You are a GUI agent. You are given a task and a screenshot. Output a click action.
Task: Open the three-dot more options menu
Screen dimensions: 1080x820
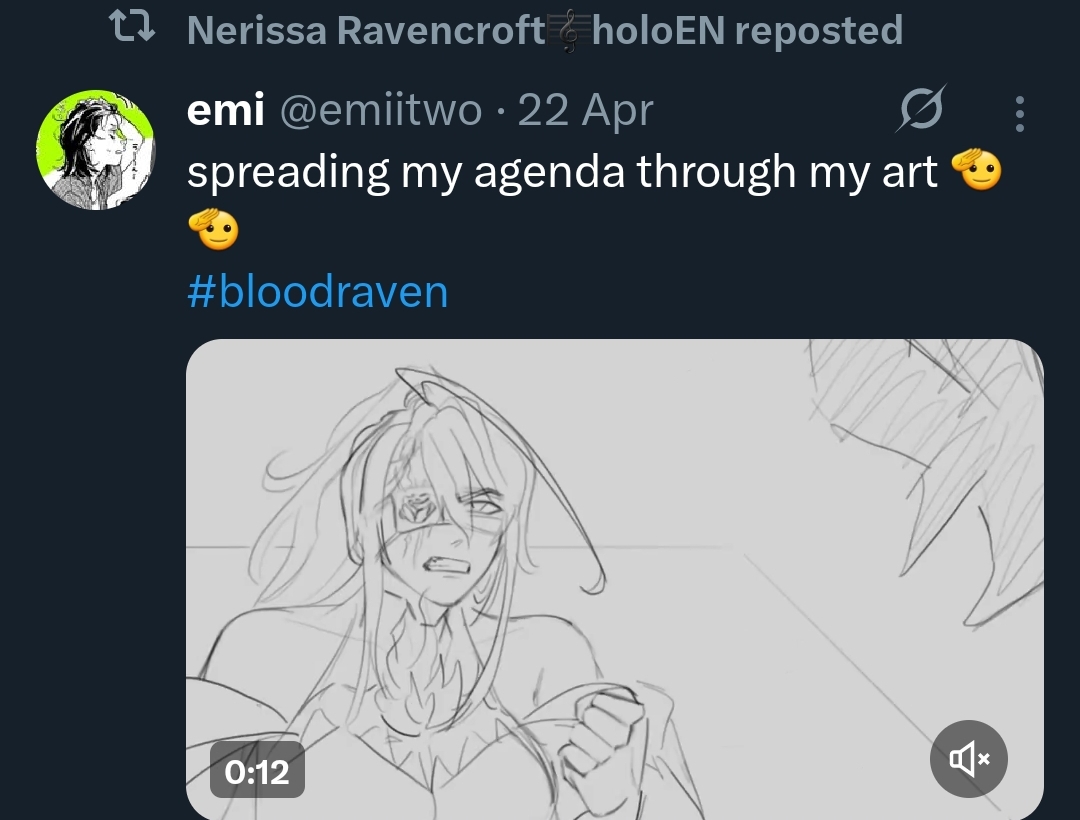(1020, 114)
